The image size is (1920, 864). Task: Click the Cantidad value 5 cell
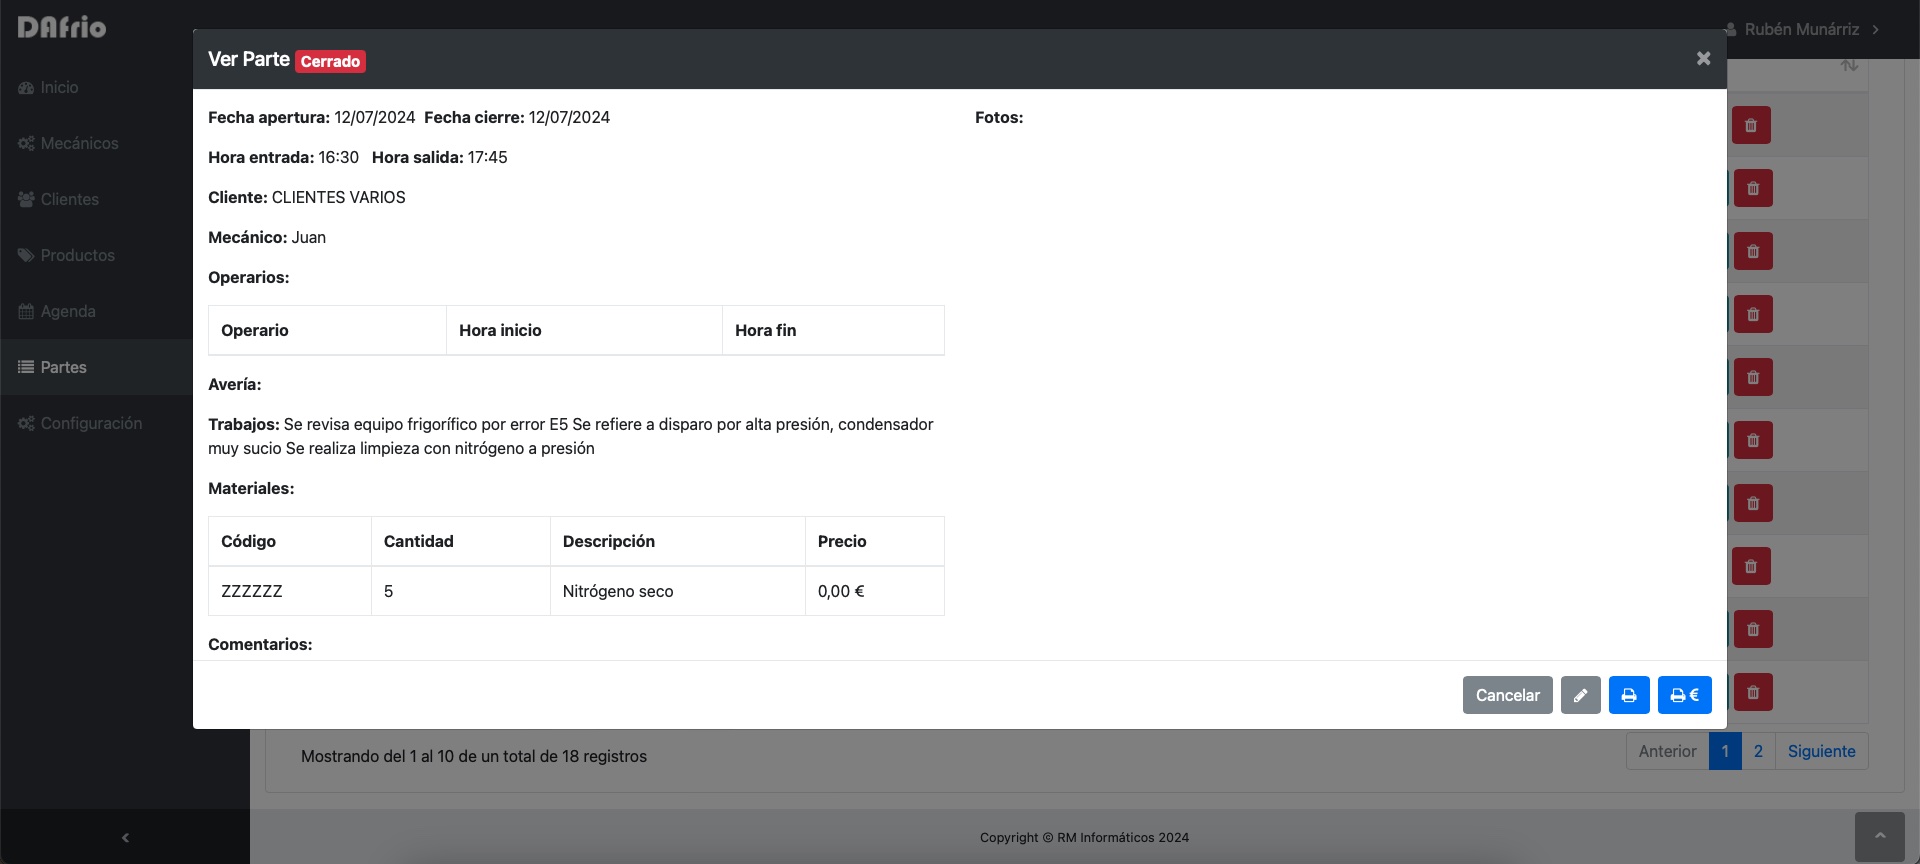click(461, 591)
